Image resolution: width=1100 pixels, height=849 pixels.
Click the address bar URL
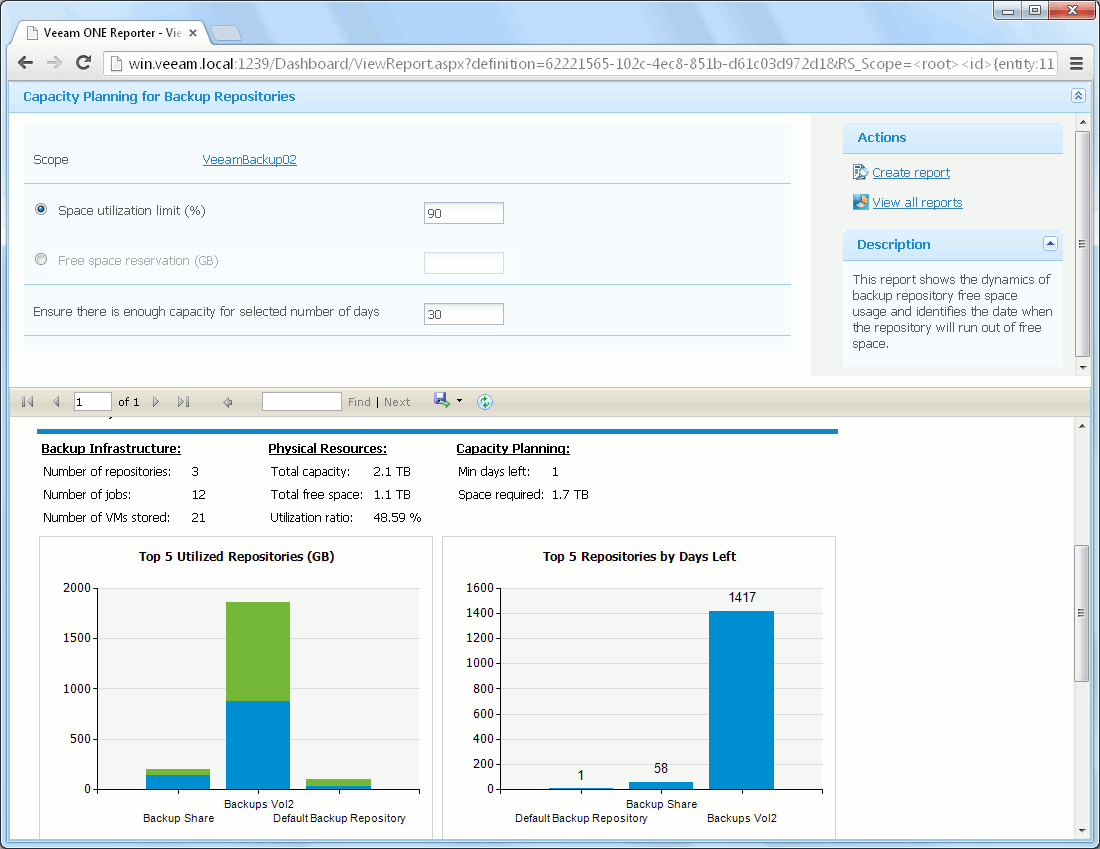click(591, 64)
